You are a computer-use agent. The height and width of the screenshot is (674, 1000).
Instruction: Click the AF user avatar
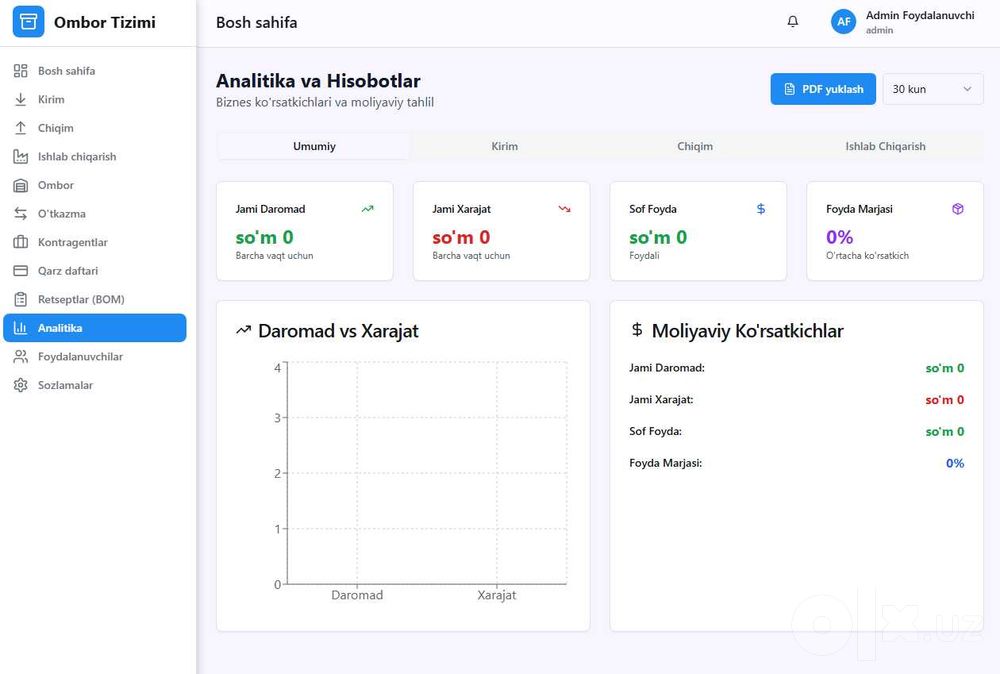pyautogui.click(x=843, y=22)
